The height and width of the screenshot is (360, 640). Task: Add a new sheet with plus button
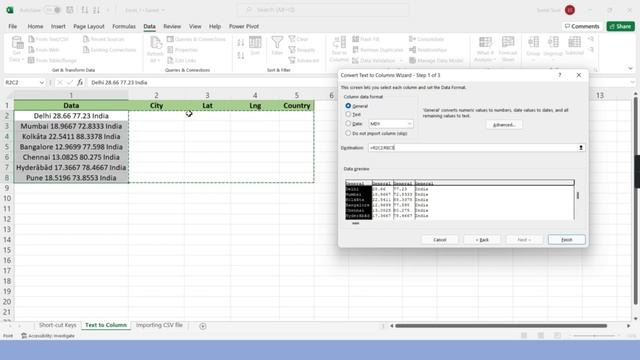click(203, 326)
